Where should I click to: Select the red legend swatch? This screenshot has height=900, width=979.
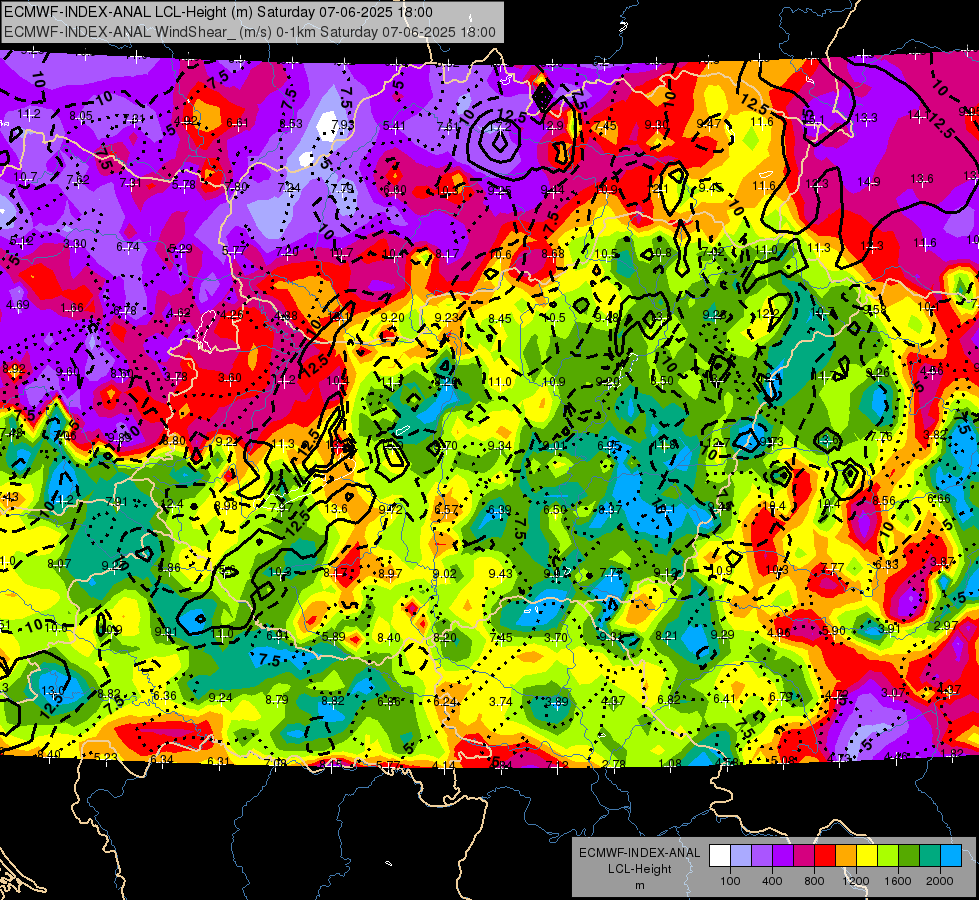click(x=825, y=856)
